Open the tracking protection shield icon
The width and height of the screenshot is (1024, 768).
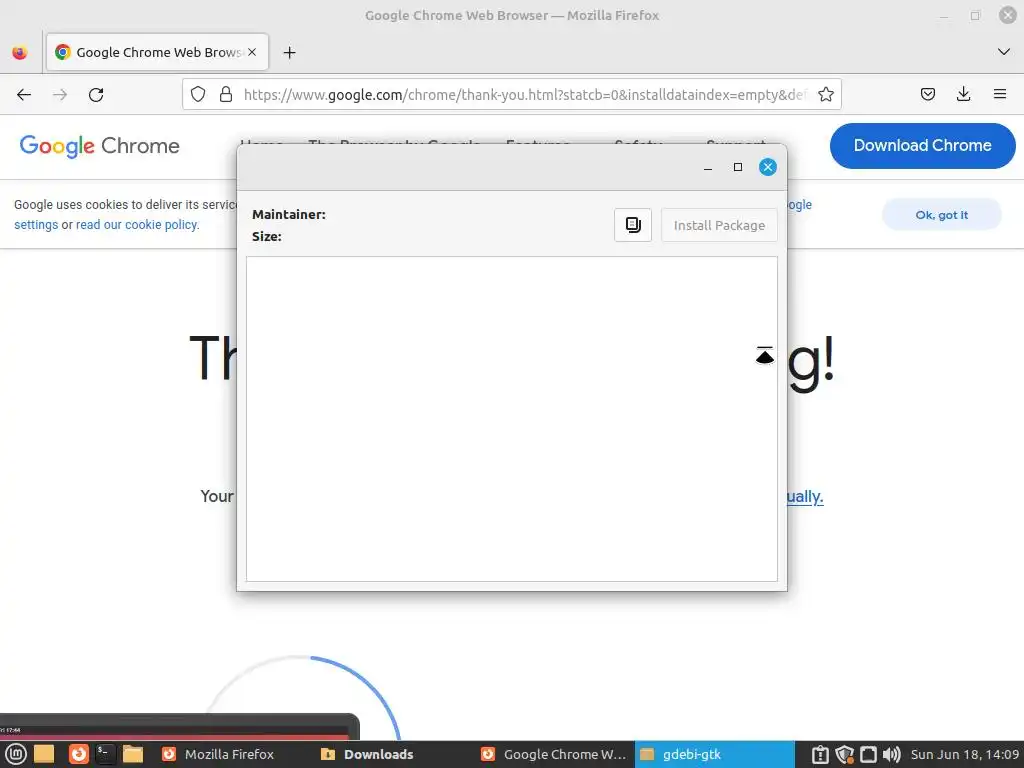pos(198,95)
